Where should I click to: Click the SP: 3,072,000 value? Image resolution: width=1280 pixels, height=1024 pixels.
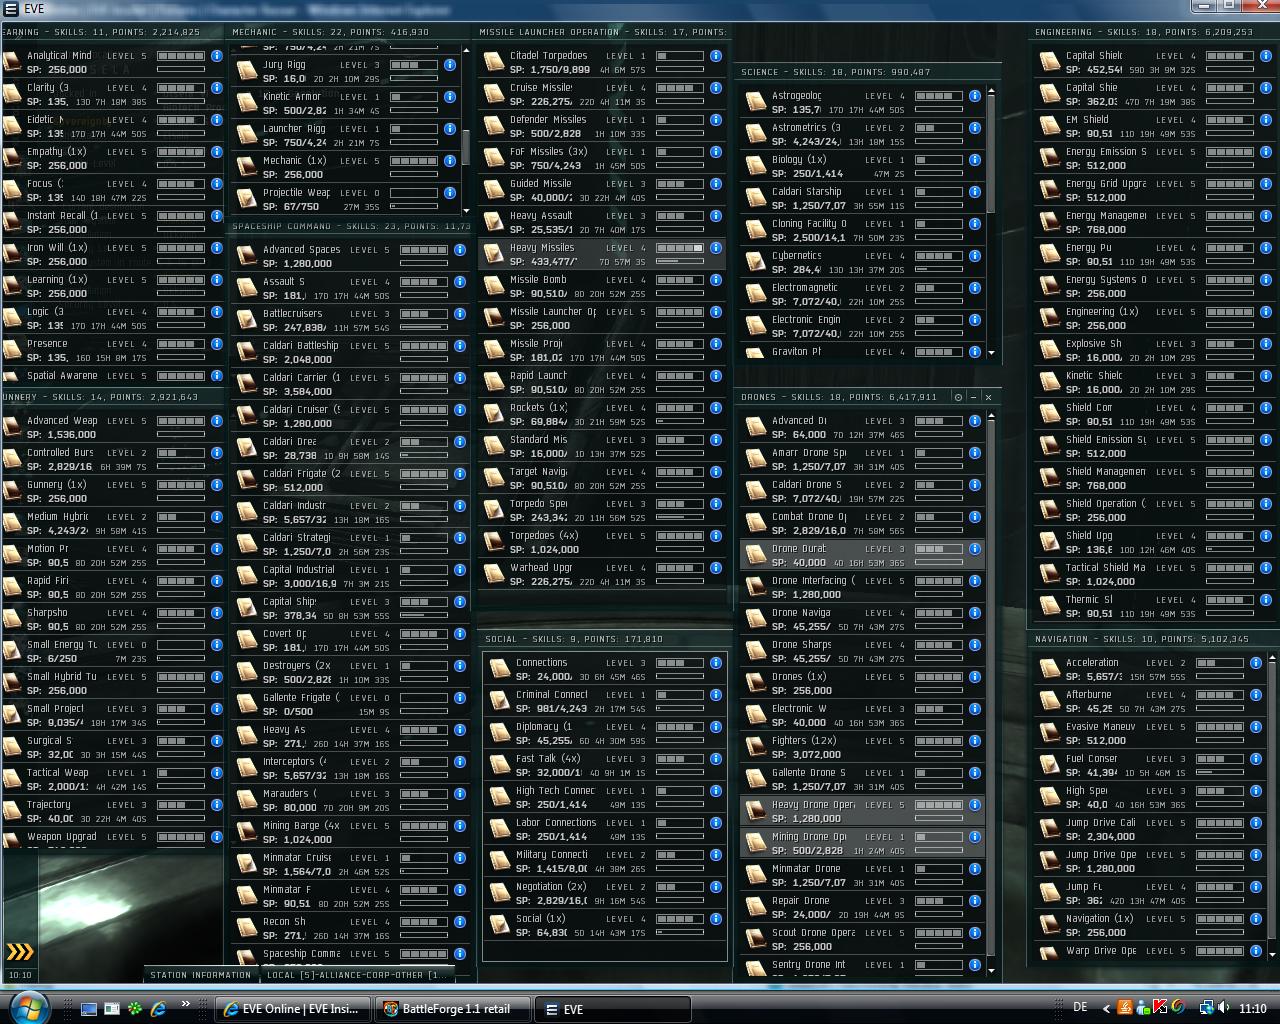[806, 755]
